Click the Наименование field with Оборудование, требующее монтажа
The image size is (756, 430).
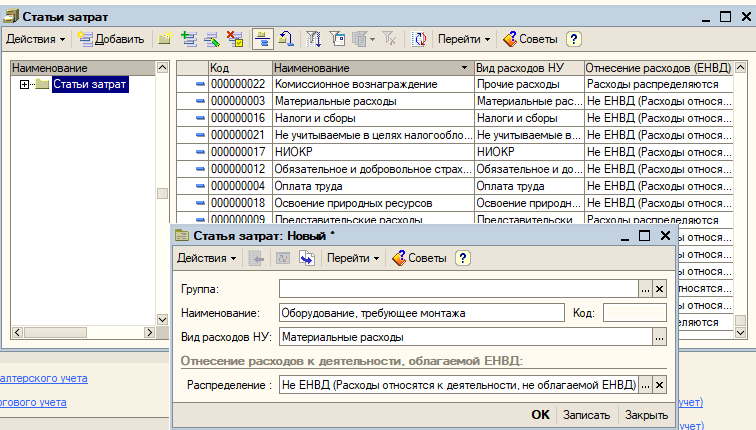coord(422,313)
